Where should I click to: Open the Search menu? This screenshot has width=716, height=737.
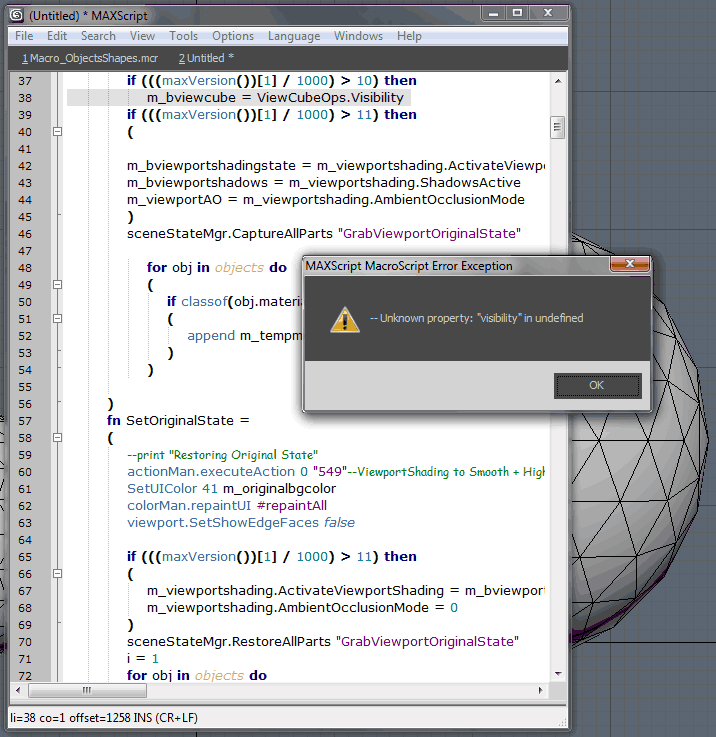click(x=98, y=36)
